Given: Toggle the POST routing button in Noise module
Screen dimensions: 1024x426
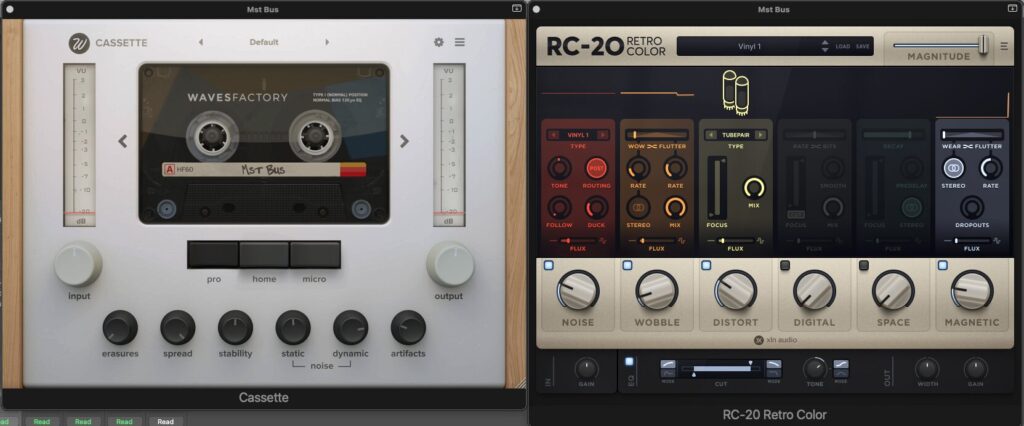Looking at the screenshot, I should (x=596, y=168).
